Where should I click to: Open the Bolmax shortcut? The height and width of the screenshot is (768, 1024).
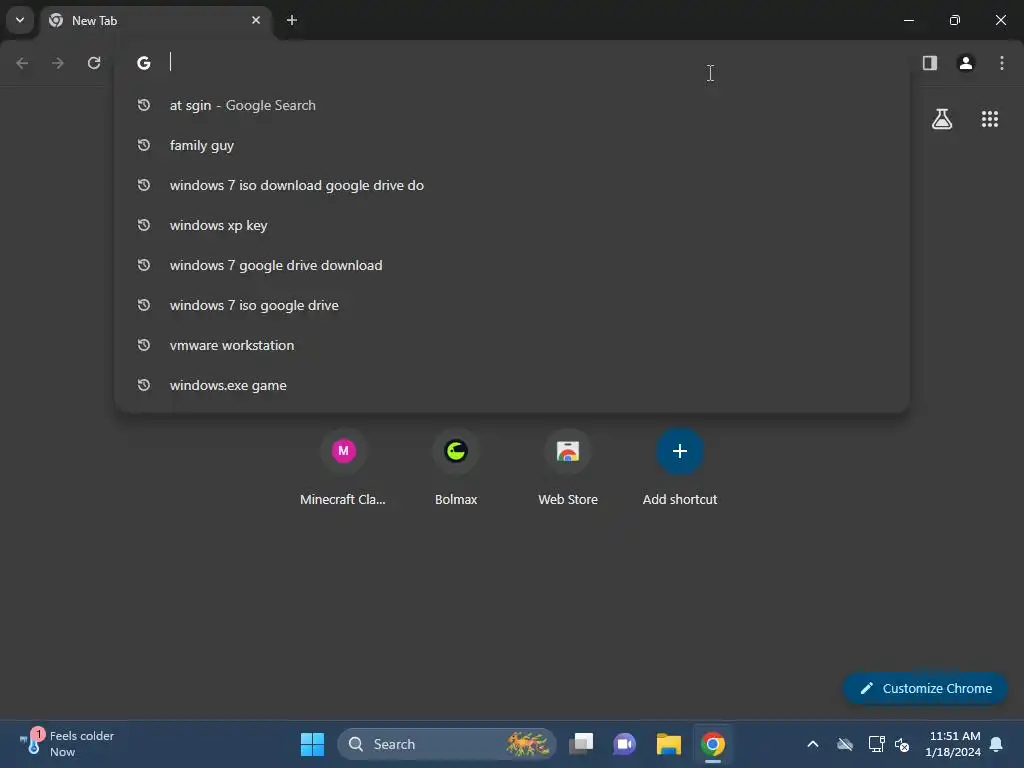pos(456,468)
